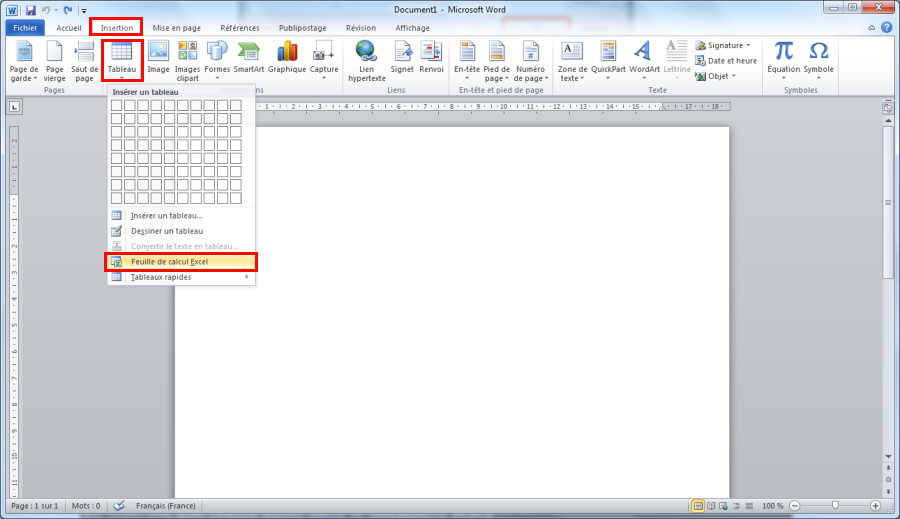The width and height of the screenshot is (900, 519).
Task: Save document from Quick Access Toolbar
Action: tap(30, 10)
